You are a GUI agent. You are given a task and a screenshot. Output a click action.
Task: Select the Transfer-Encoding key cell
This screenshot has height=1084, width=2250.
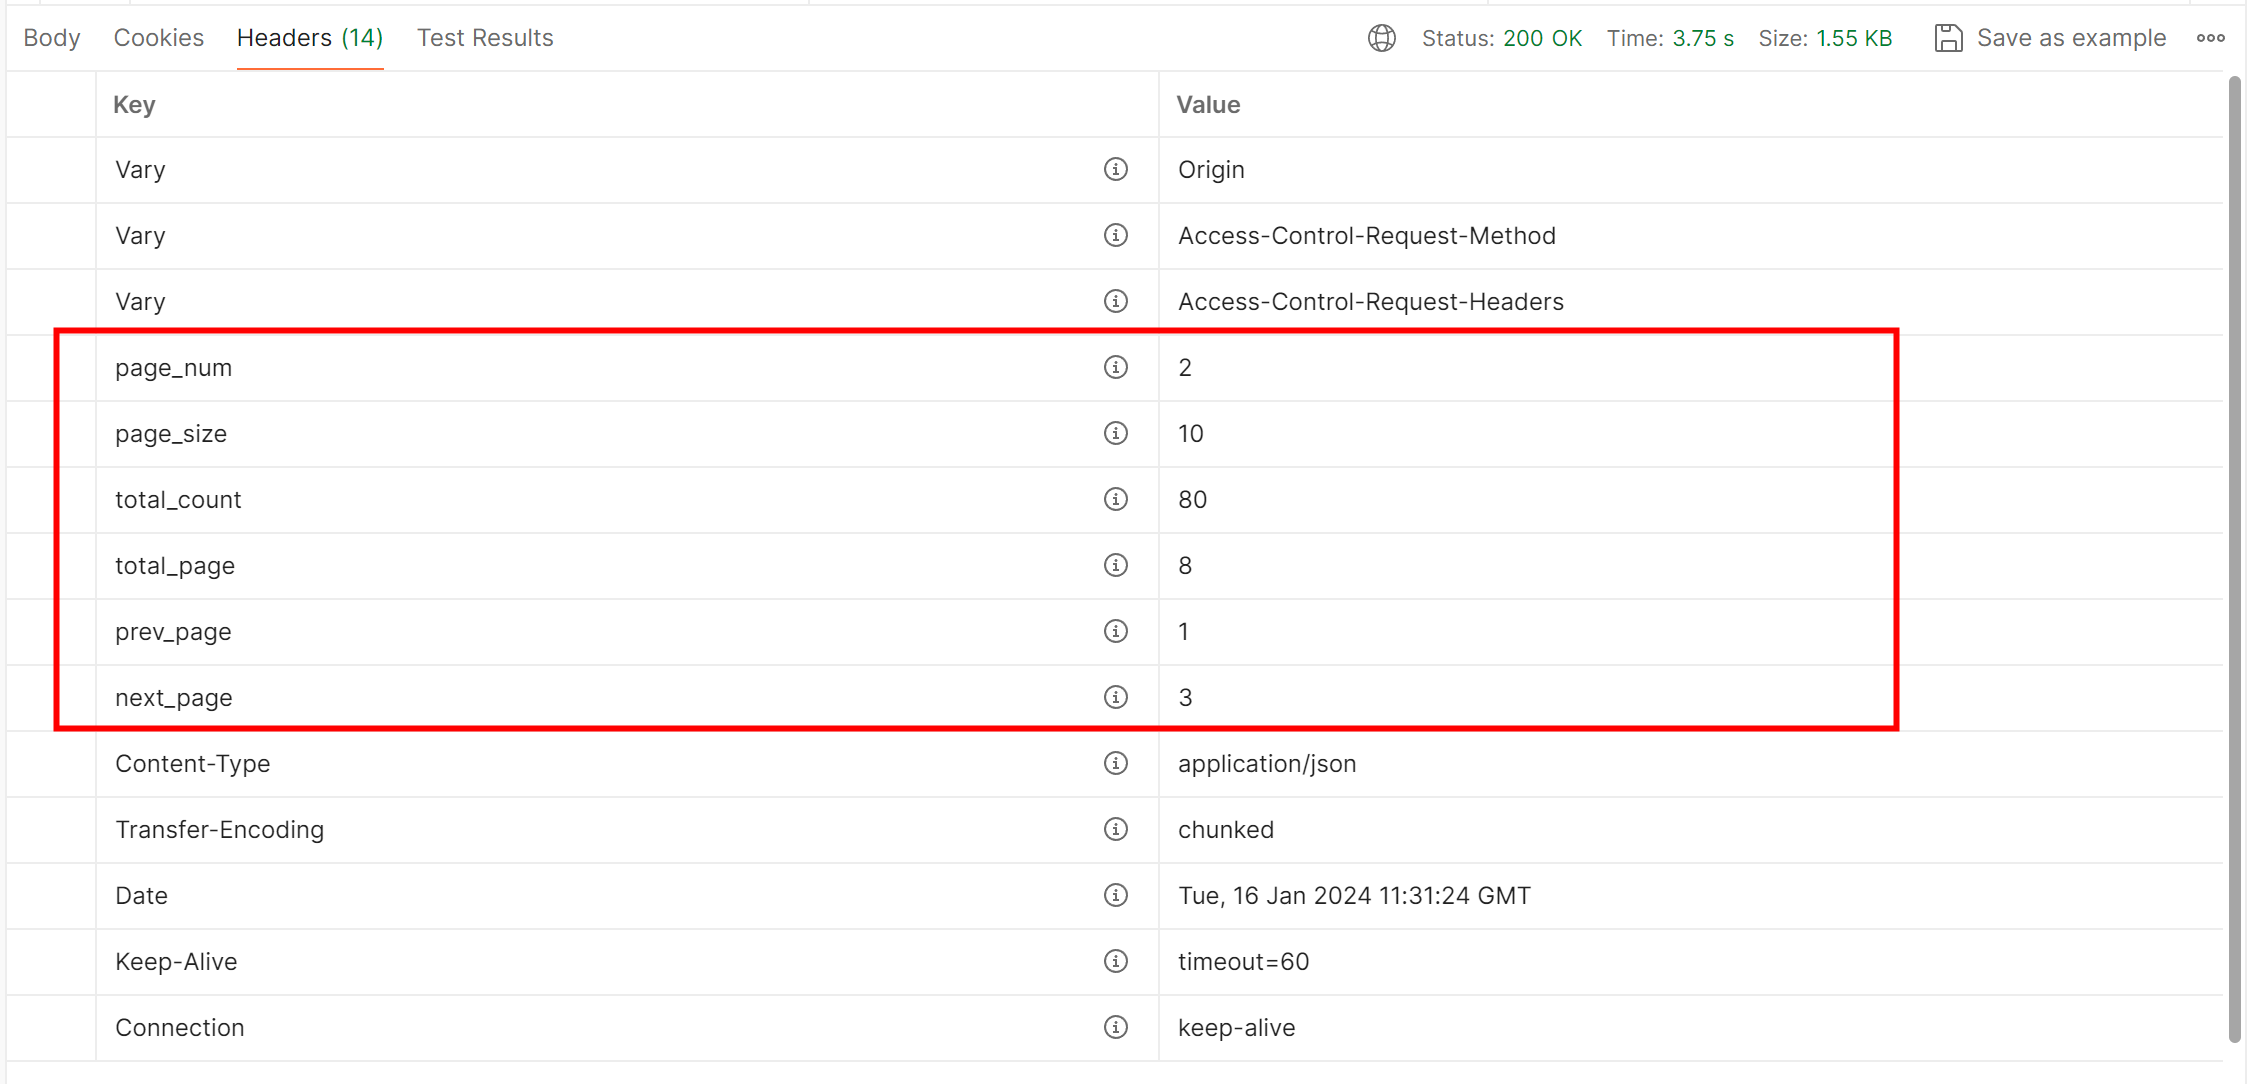pyautogui.click(x=627, y=830)
